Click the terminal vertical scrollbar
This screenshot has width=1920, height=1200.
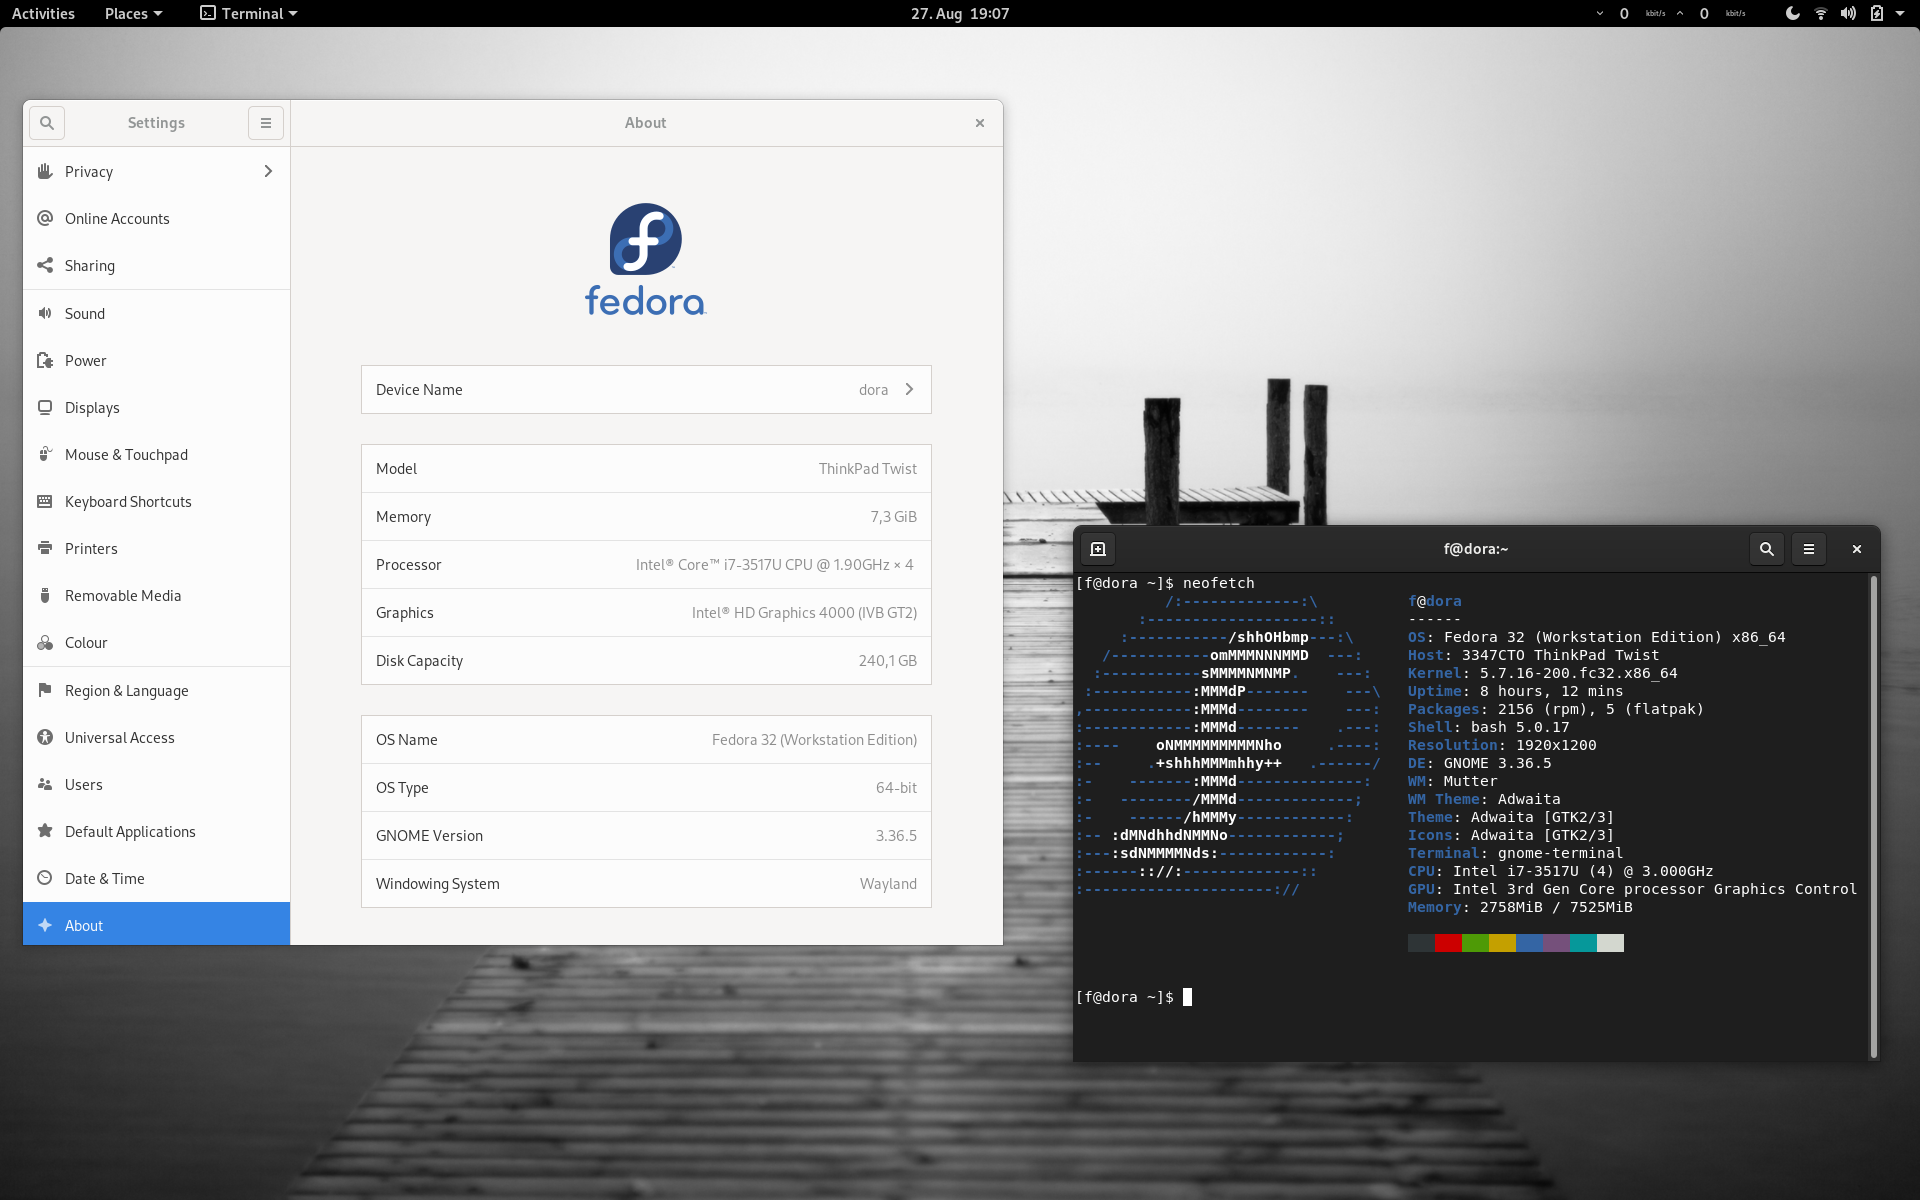[1873, 815]
